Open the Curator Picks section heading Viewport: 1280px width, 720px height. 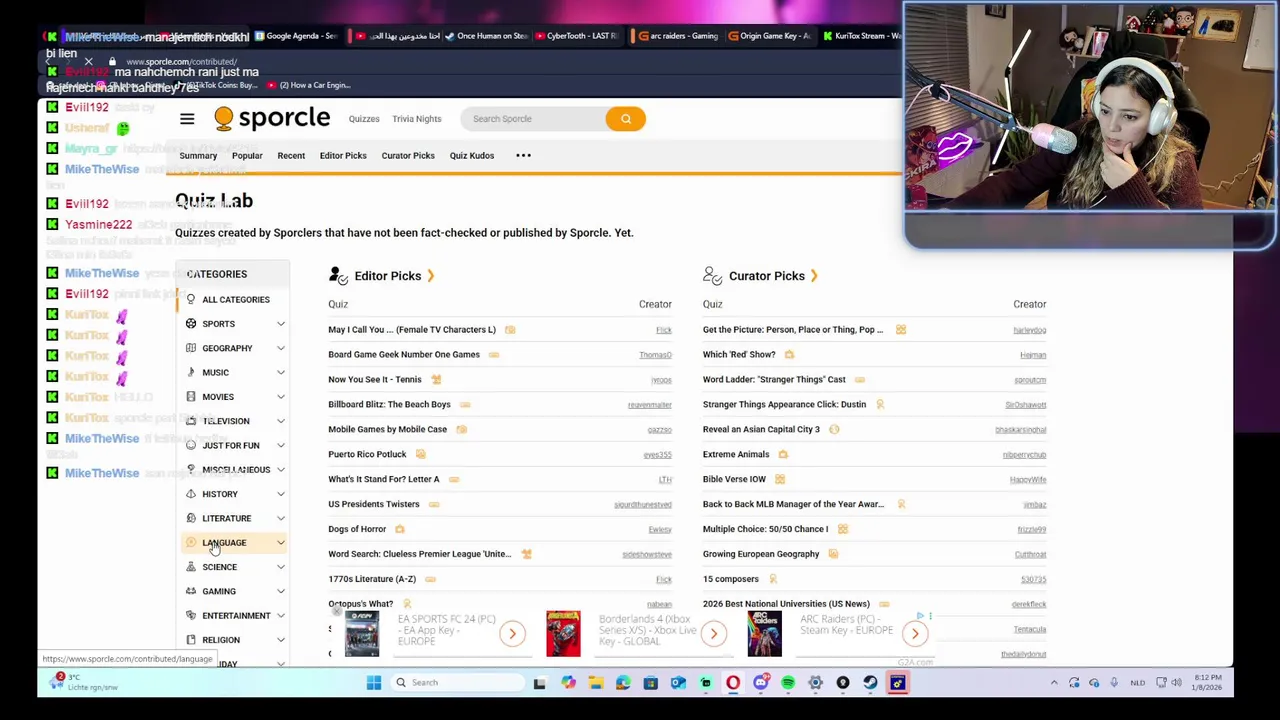767,276
